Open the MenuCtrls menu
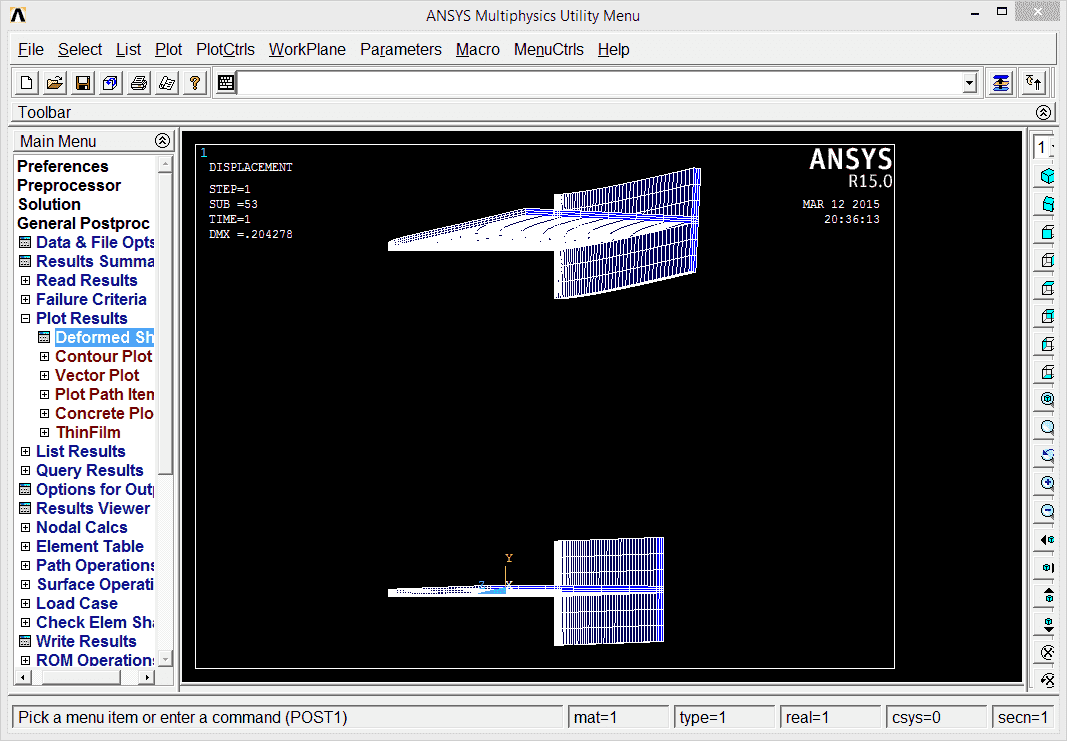The width and height of the screenshot is (1067, 741). [x=548, y=50]
